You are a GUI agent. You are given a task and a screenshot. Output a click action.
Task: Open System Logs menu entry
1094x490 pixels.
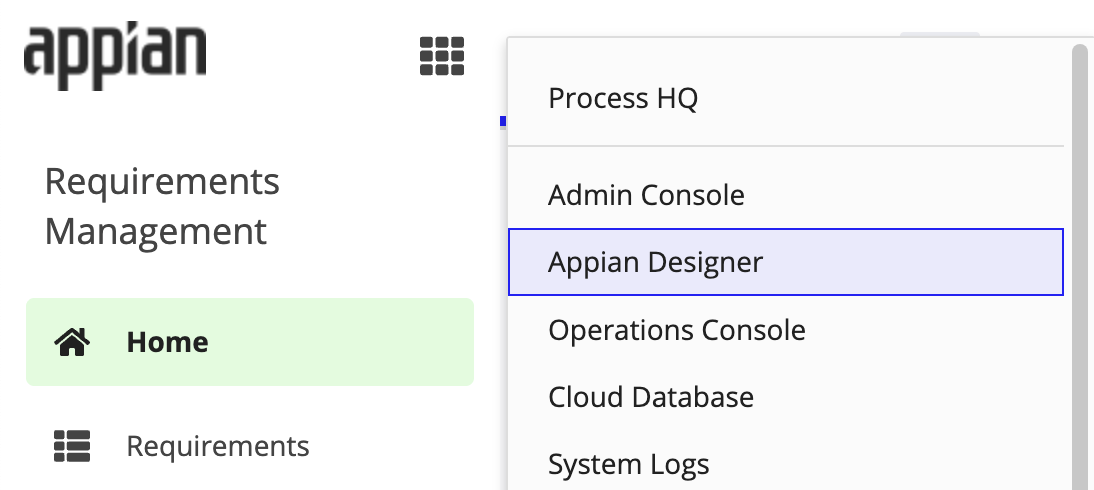(786, 463)
